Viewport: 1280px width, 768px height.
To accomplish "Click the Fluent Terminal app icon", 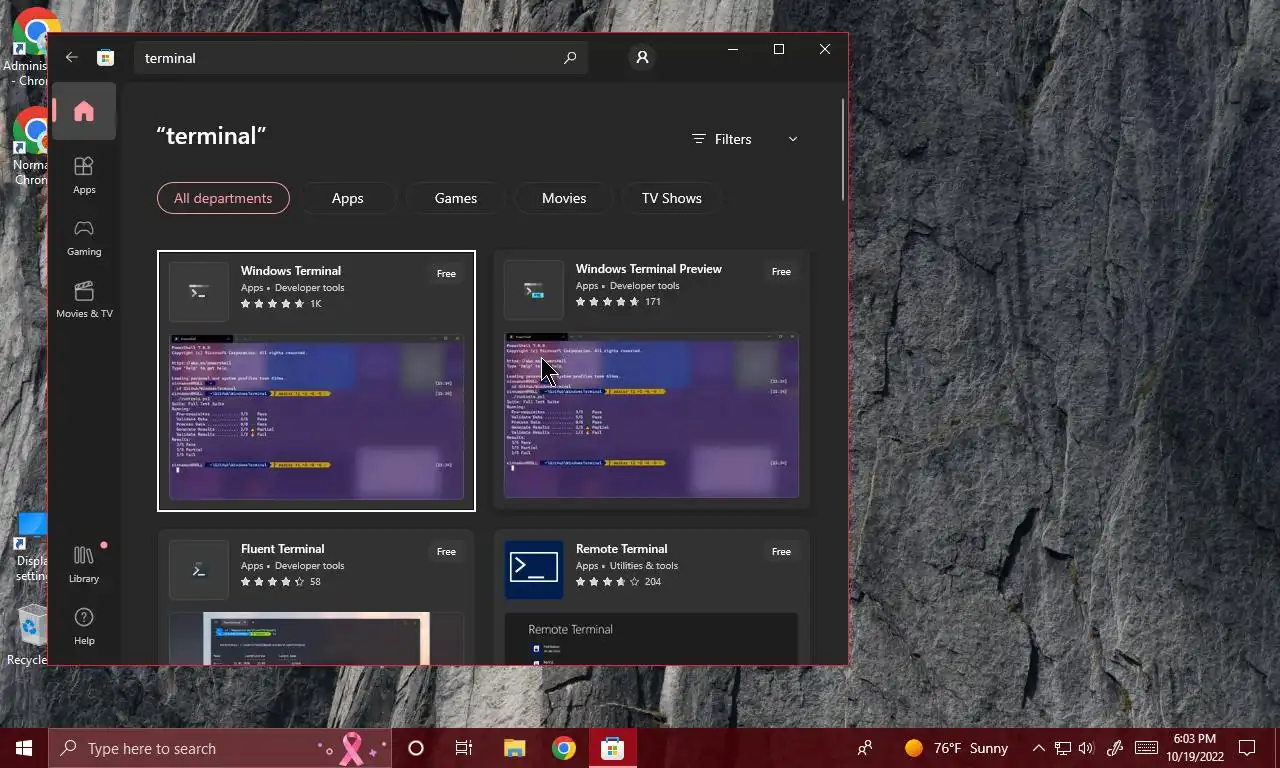I will [199, 569].
